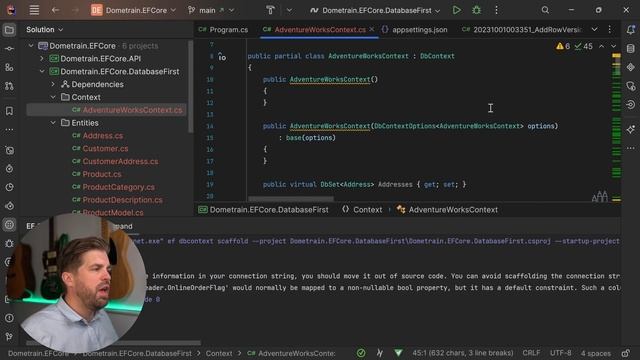Click the caret position 45:1 indicator
This screenshot has height=360, width=640.
coord(462,353)
